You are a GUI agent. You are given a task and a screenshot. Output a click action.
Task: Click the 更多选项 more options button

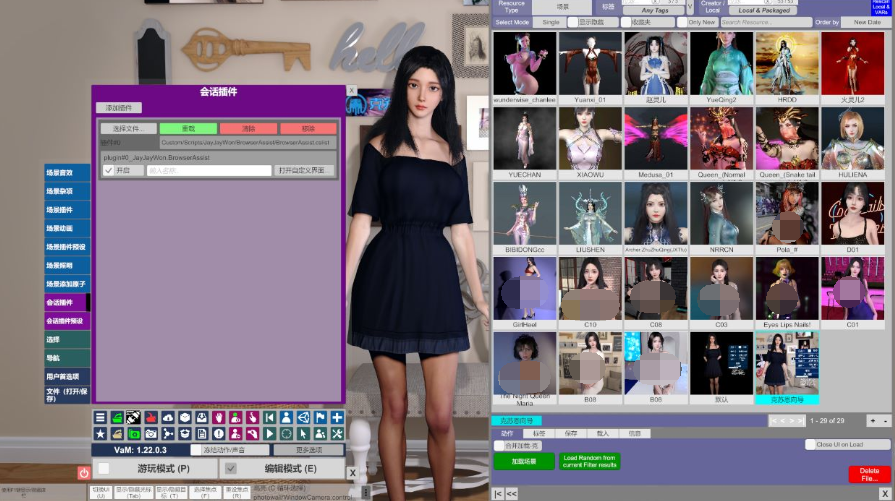(309, 450)
